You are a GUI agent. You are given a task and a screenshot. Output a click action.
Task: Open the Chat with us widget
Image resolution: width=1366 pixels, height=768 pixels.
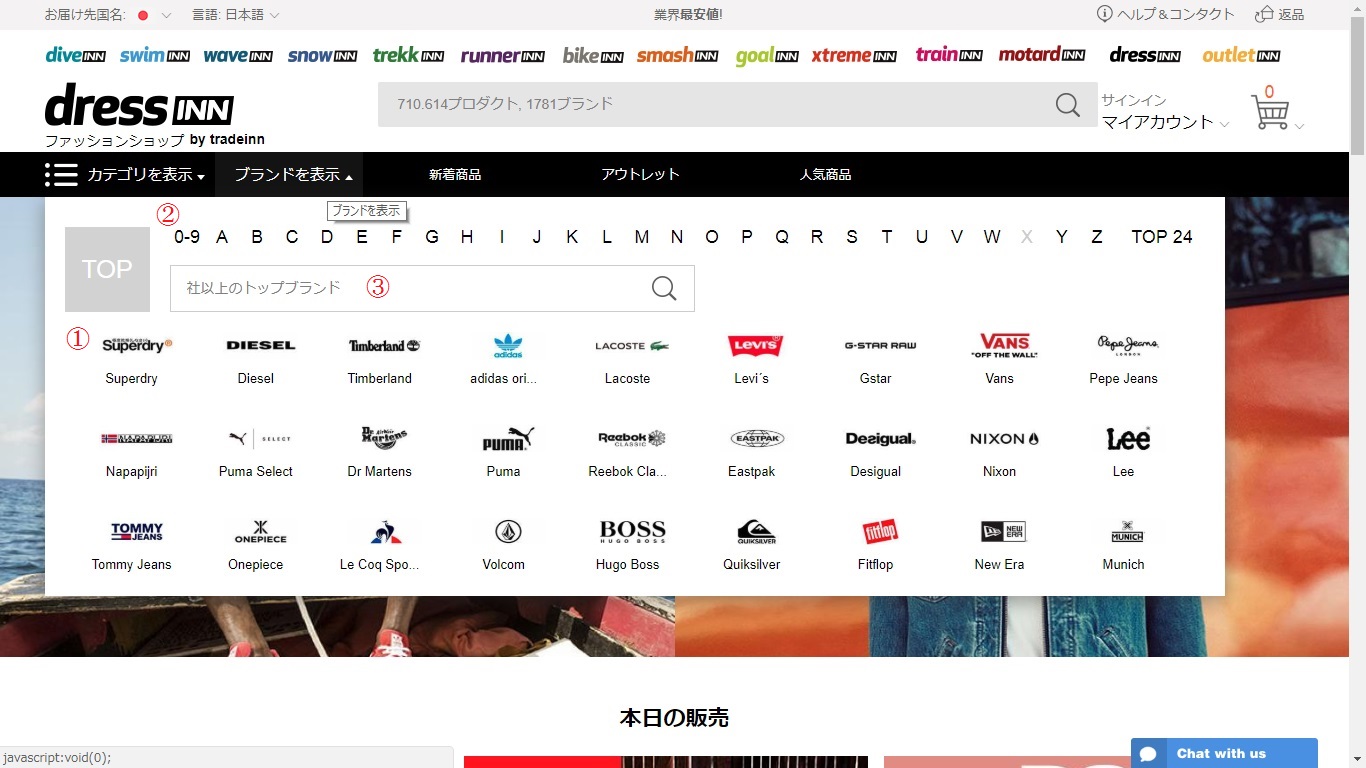point(1223,753)
